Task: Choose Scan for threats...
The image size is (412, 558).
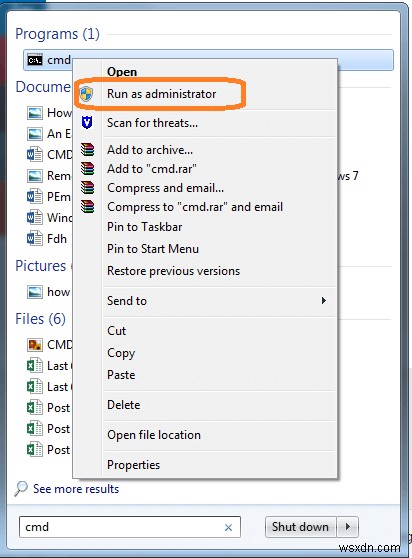Action: pos(152,123)
